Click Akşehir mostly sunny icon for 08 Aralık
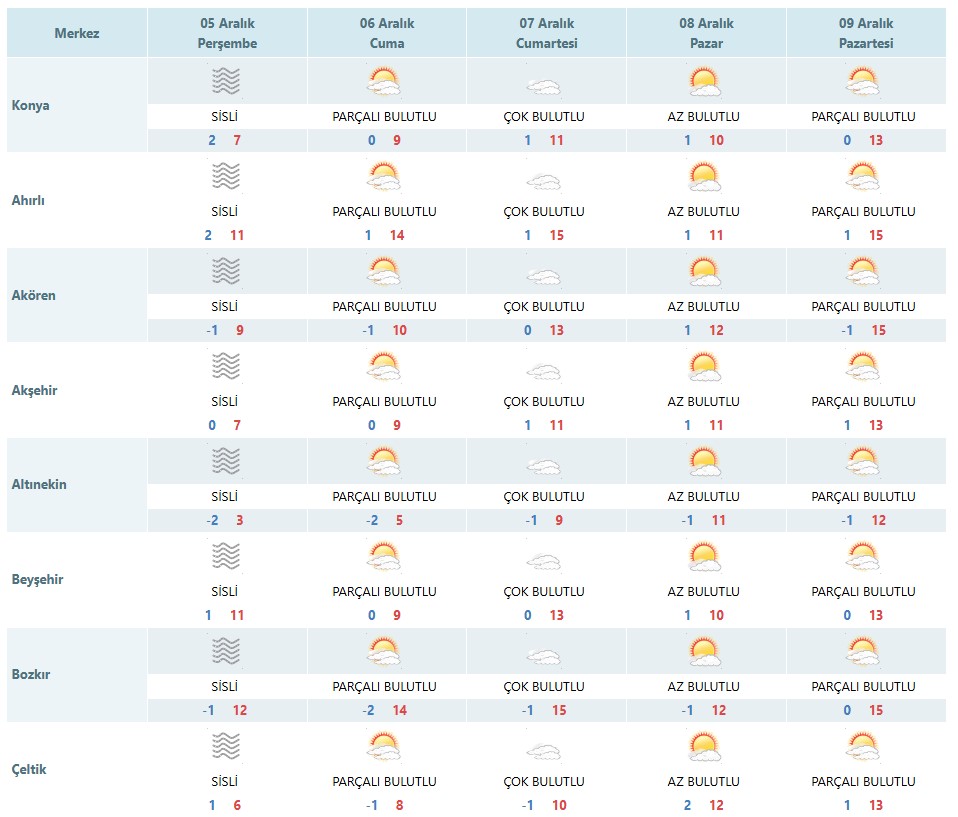Image resolution: width=958 pixels, height=817 pixels. 704,367
